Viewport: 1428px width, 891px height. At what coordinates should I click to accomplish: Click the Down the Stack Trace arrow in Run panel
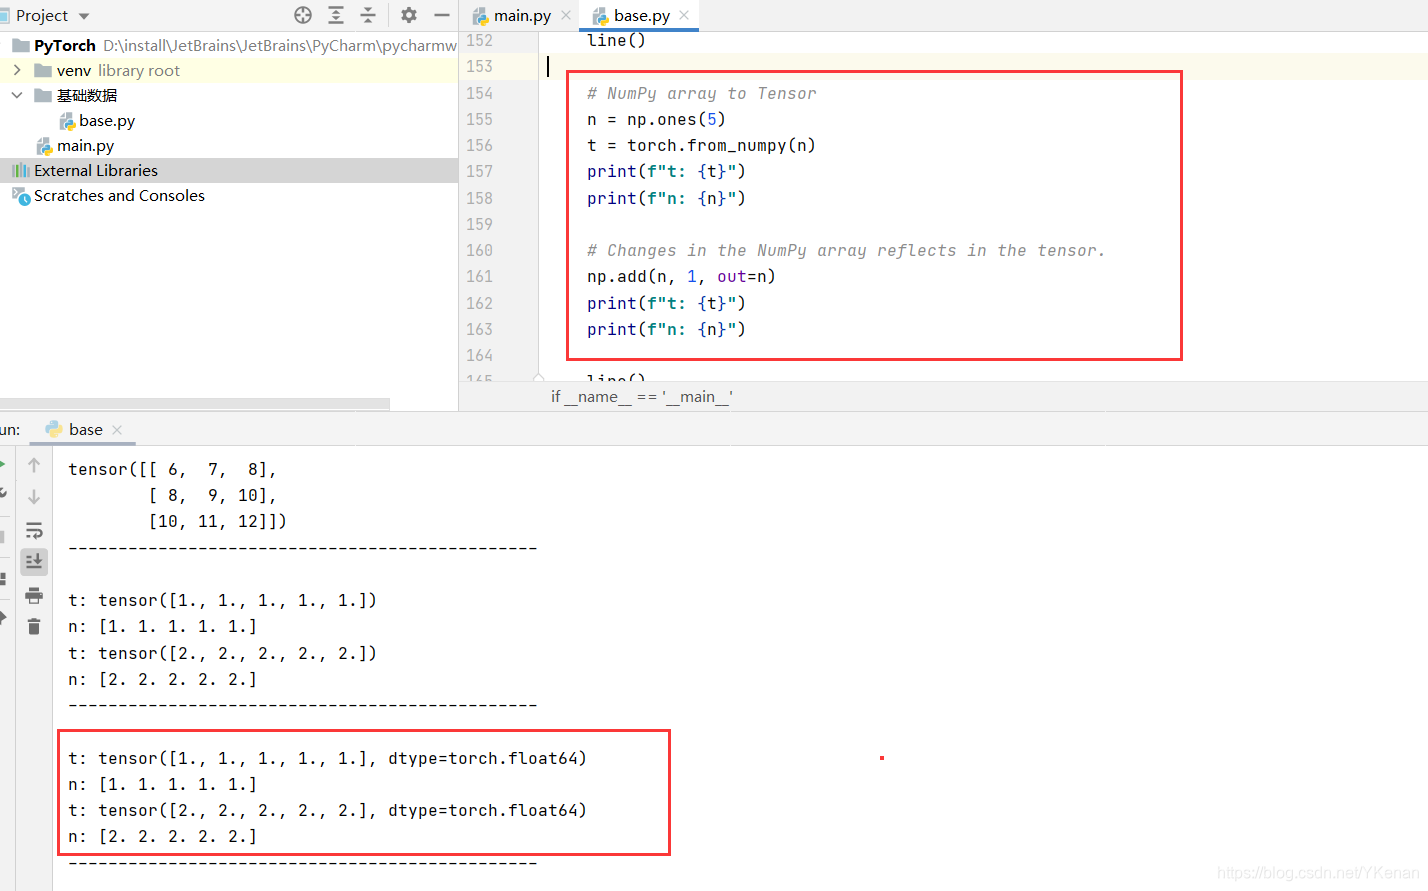tap(34, 497)
